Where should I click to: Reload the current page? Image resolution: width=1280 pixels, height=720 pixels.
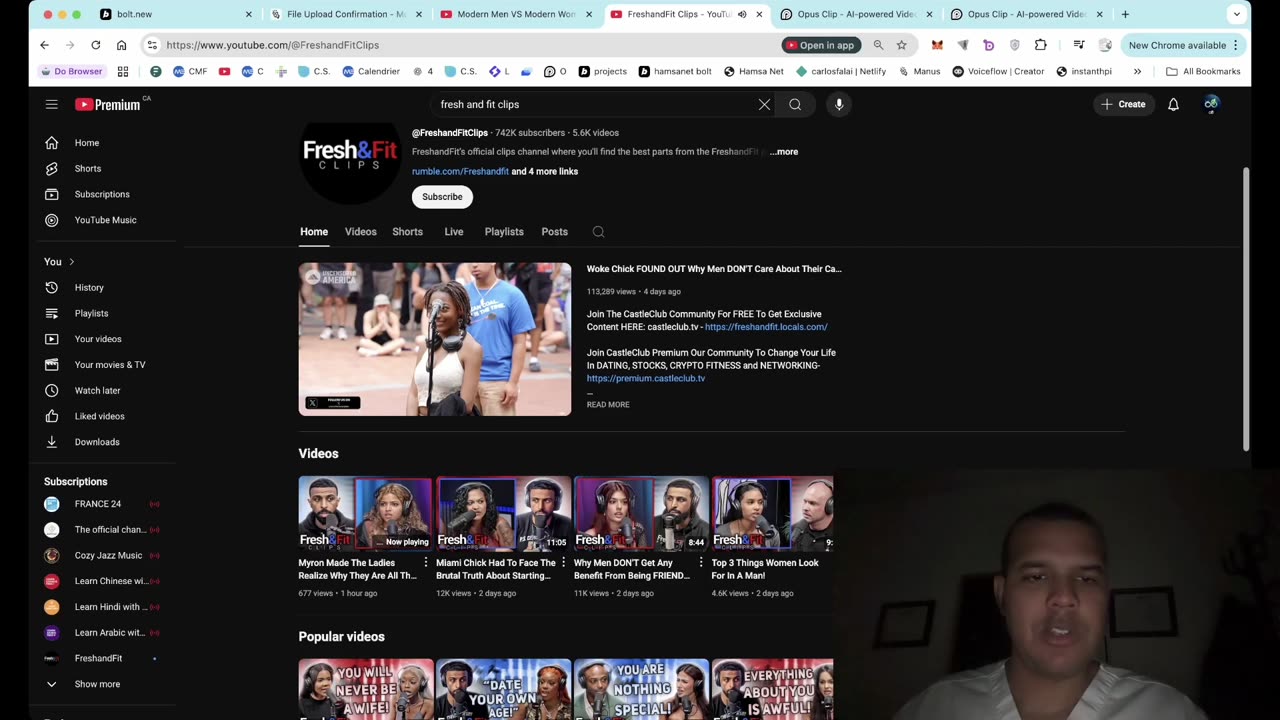pyautogui.click(x=95, y=45)
